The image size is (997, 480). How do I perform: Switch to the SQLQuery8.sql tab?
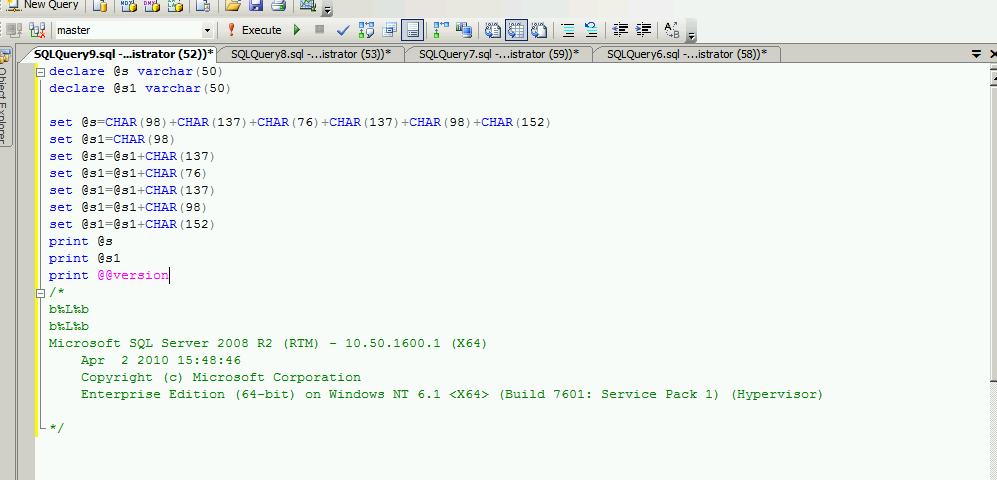[311, 54]
